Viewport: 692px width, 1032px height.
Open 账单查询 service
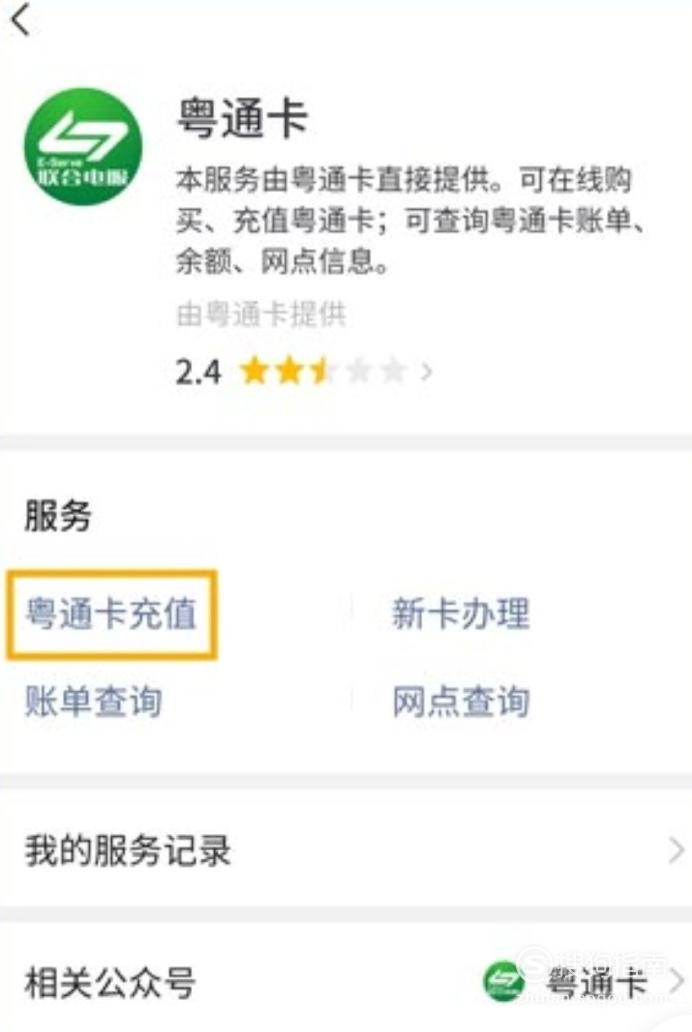coord(93,701)
